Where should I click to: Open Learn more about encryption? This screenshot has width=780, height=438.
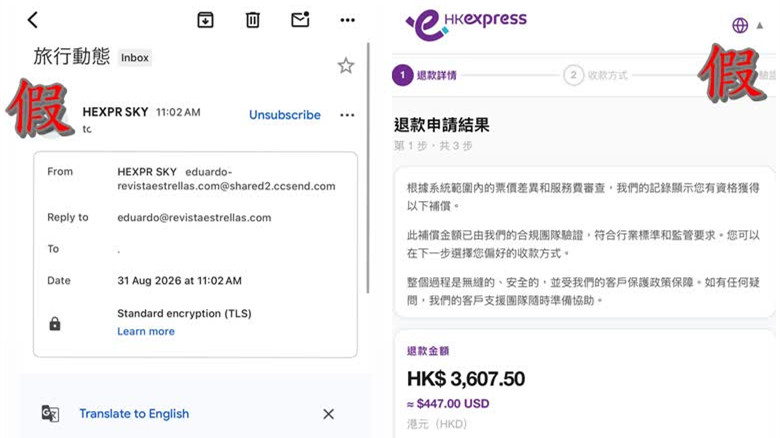click(146, 331)
